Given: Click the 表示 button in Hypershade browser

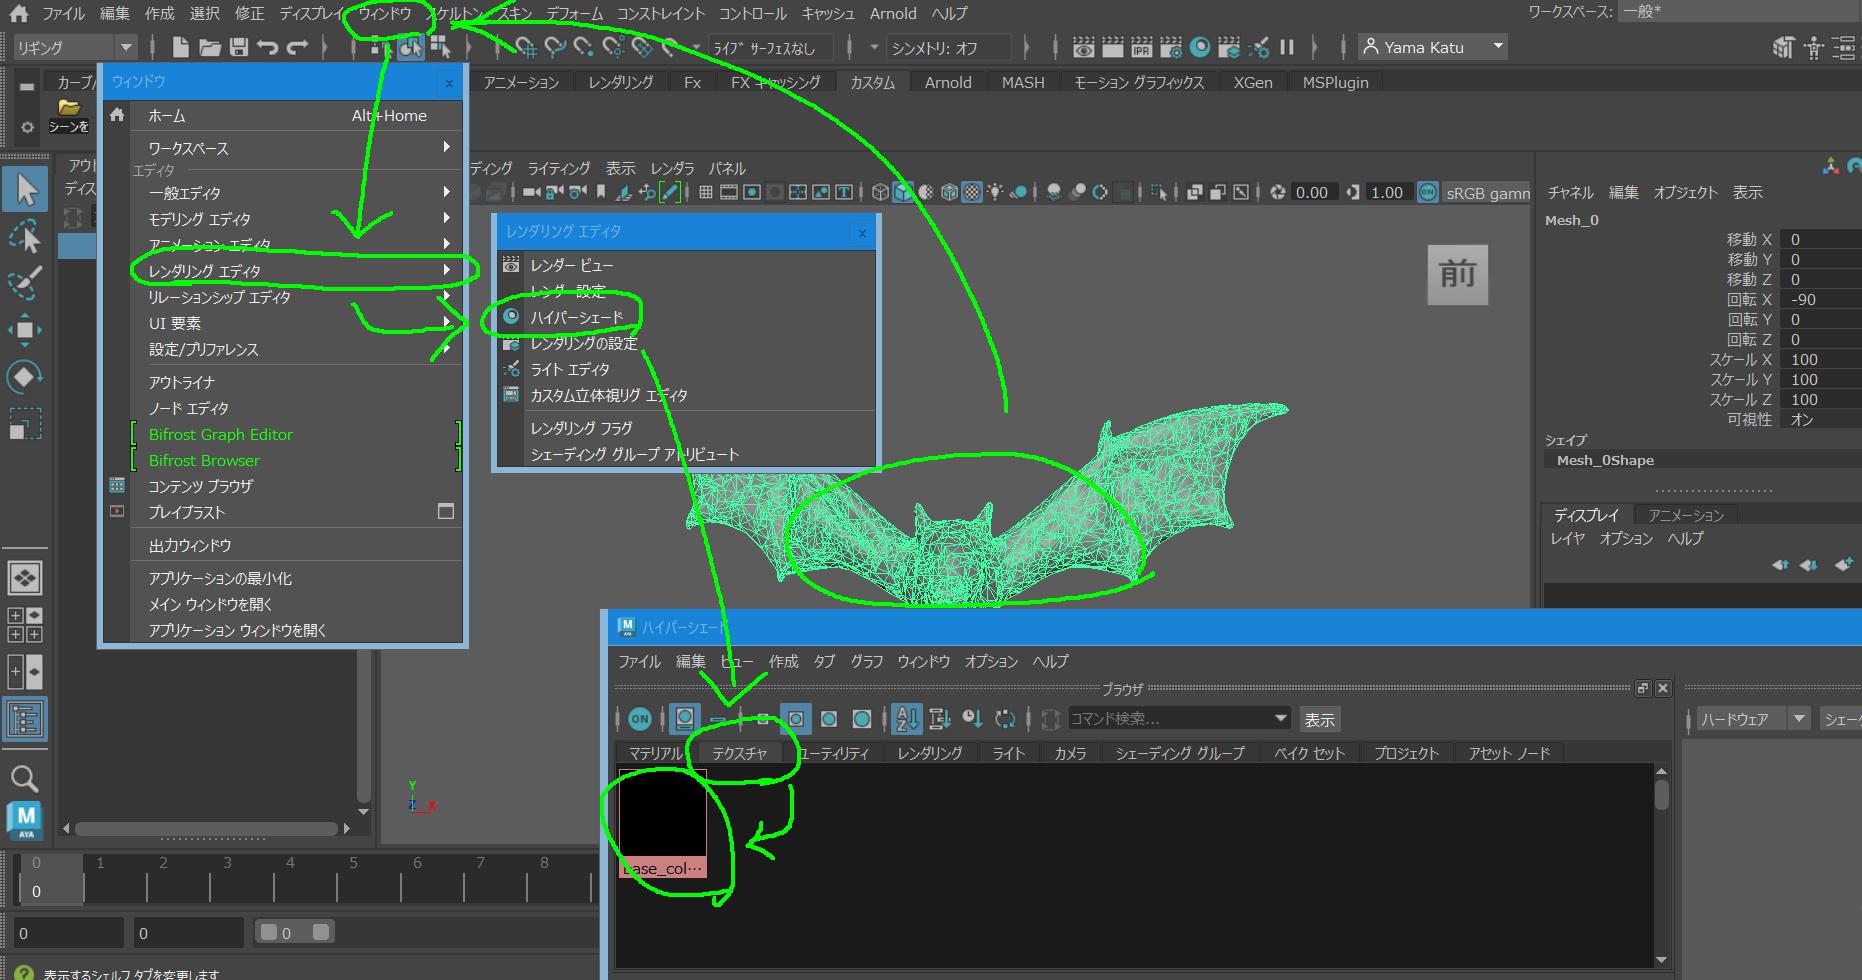Looking at the screenshot, I should pos(1319,719).
